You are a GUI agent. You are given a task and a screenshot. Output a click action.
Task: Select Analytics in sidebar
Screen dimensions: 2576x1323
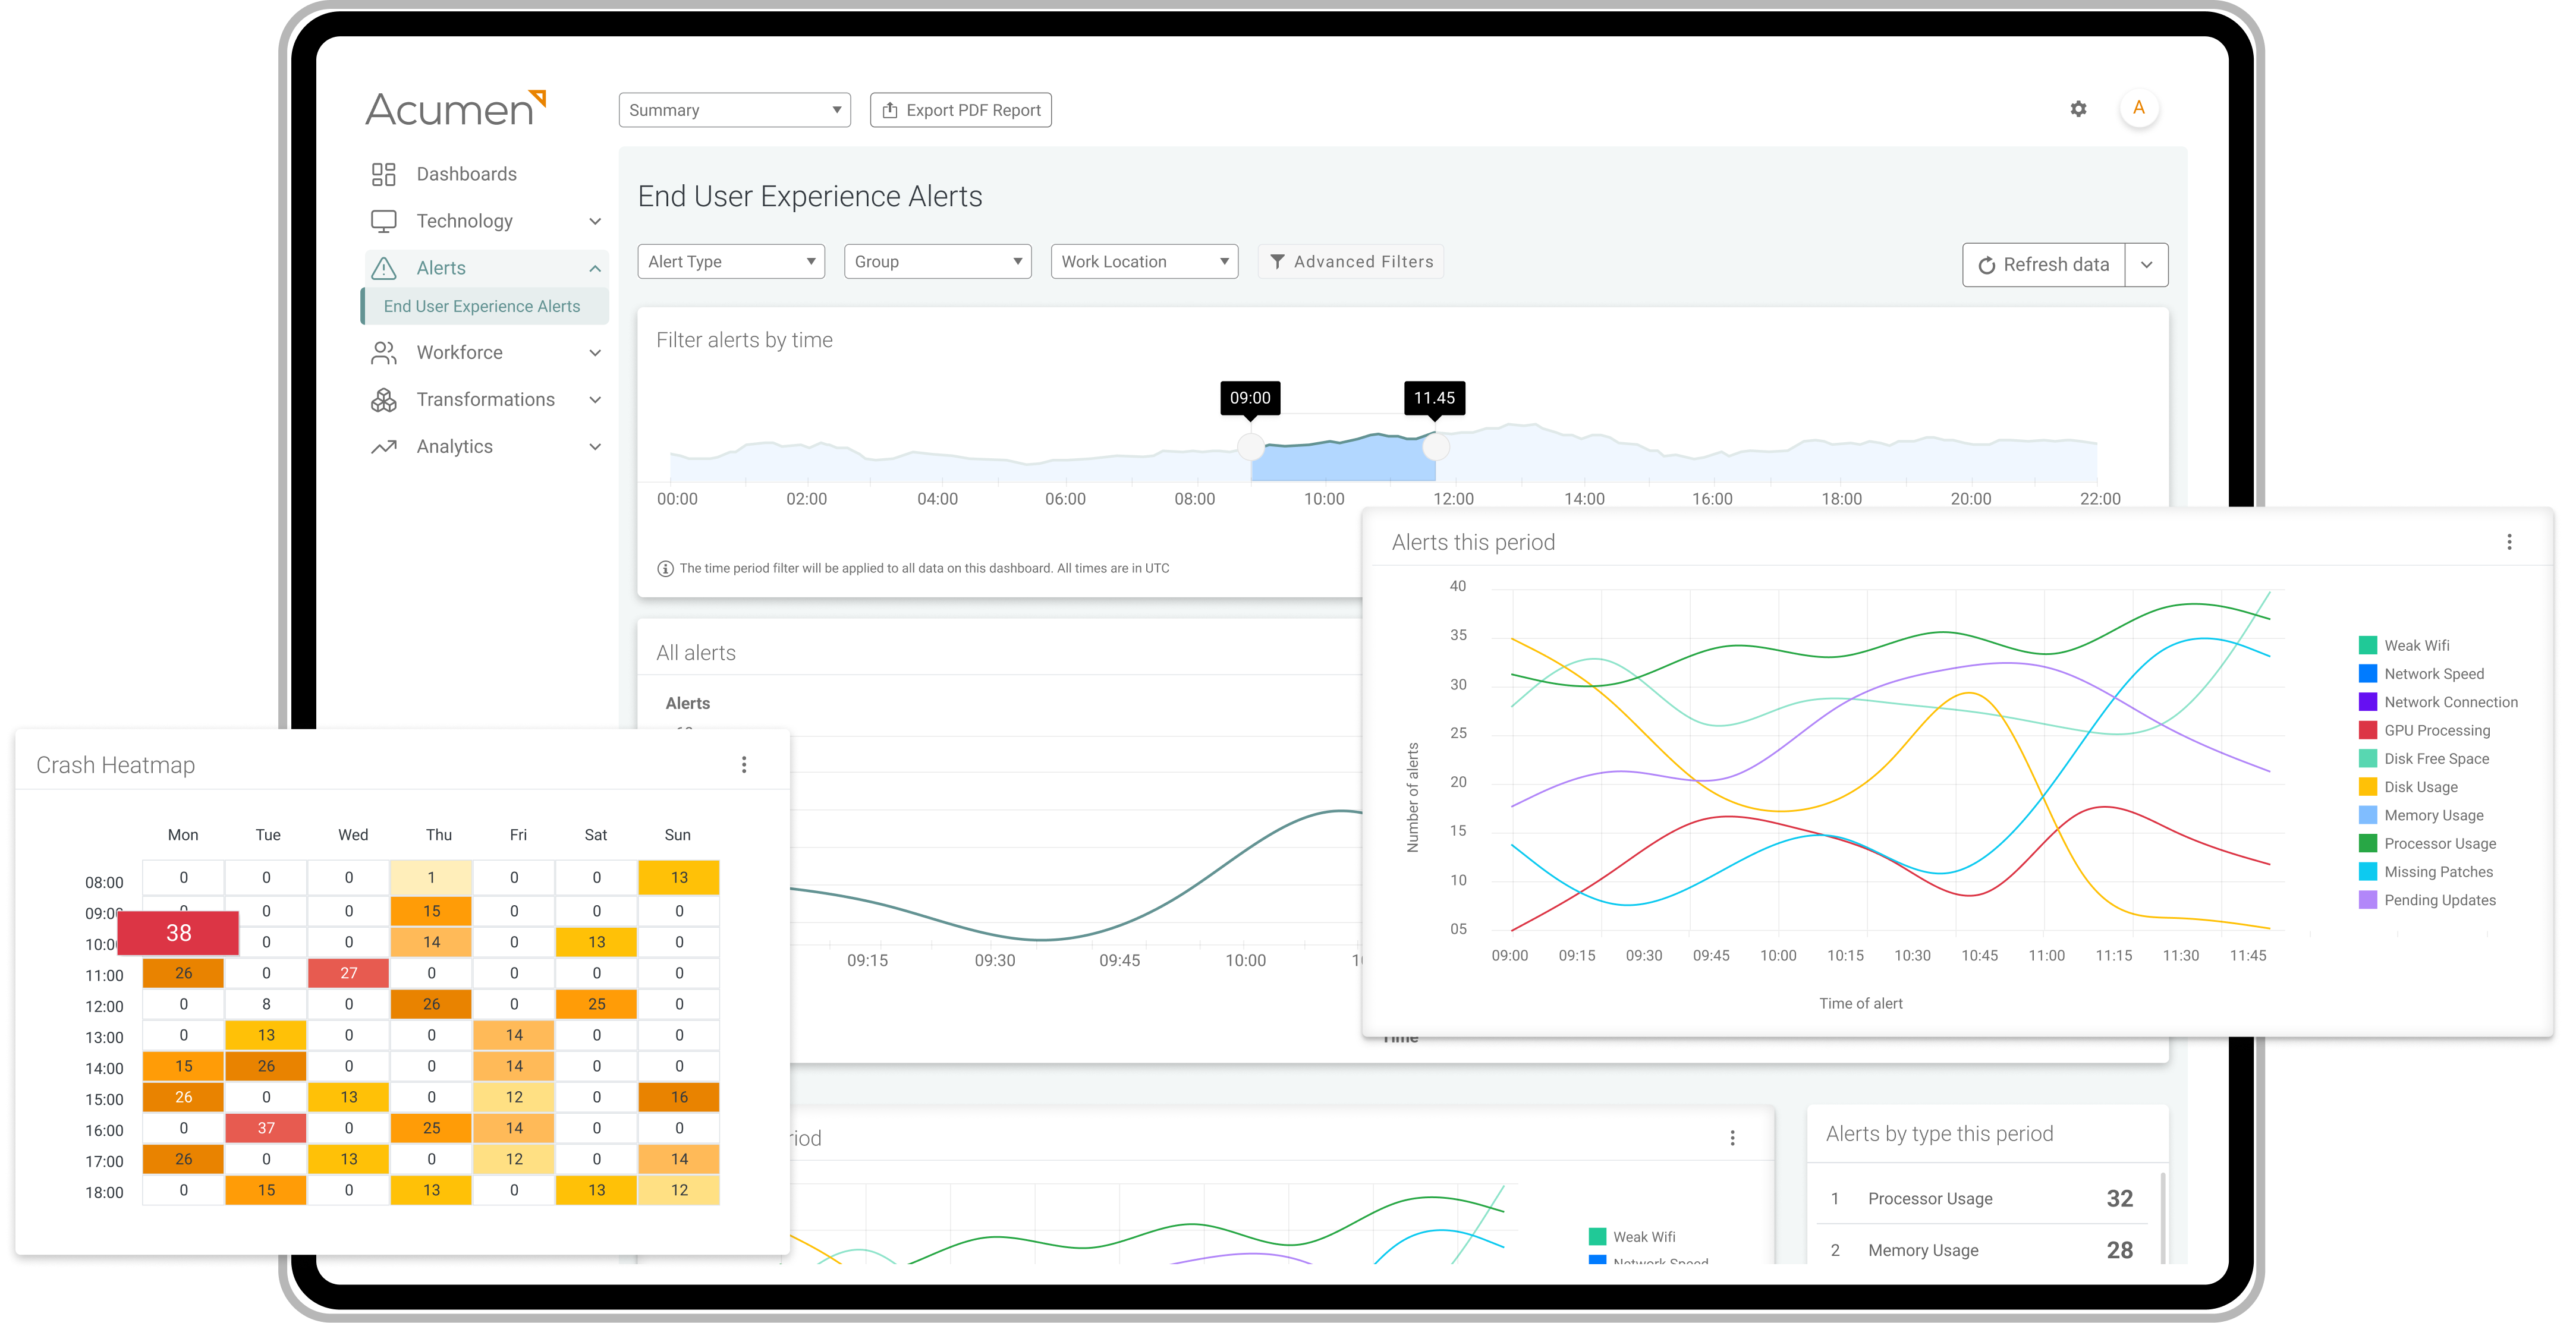[x=486, y=447]
